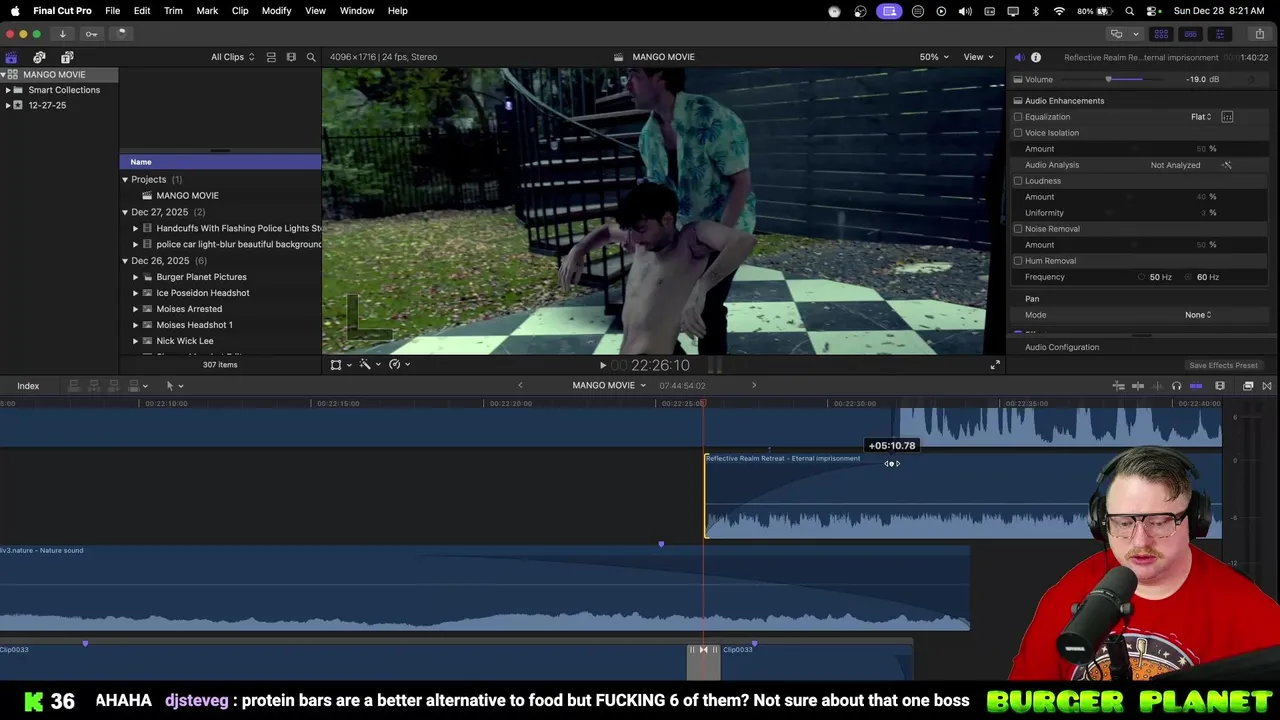Toggle the Browser panel visibility button
This screenshot has width=1280, height=720.
1161,33
